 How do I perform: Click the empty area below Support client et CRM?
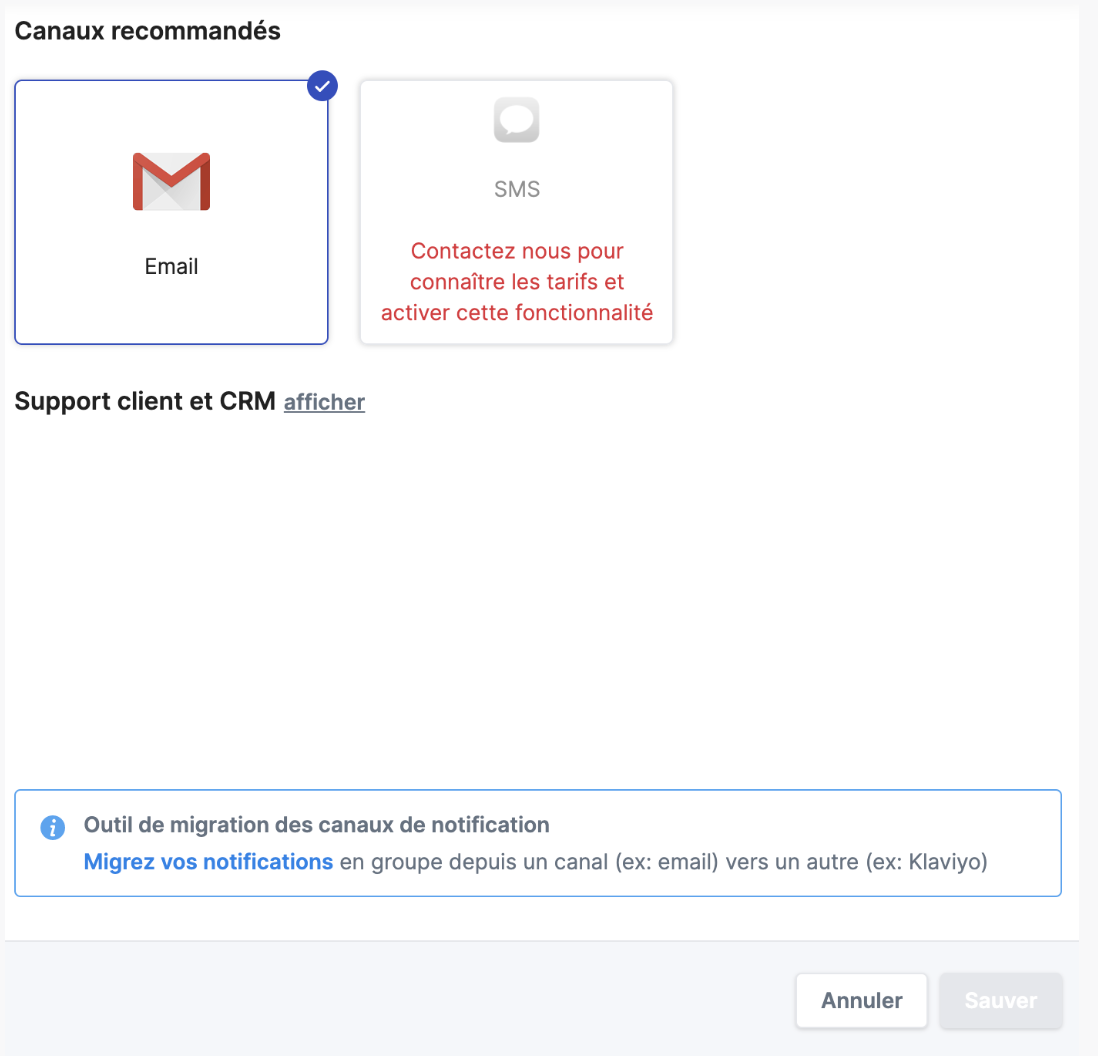[x=540, y=590]
